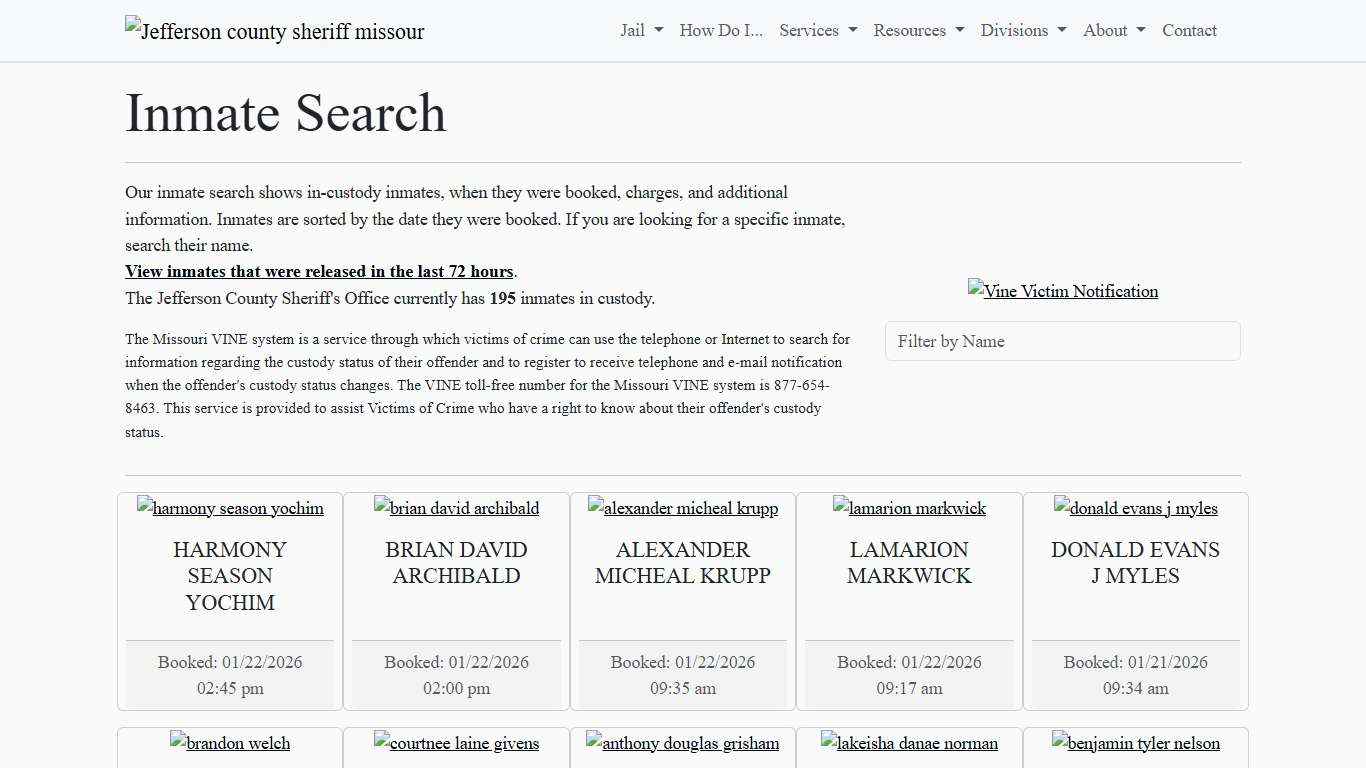Expand the Jail dropdown menu

point(640,31)
